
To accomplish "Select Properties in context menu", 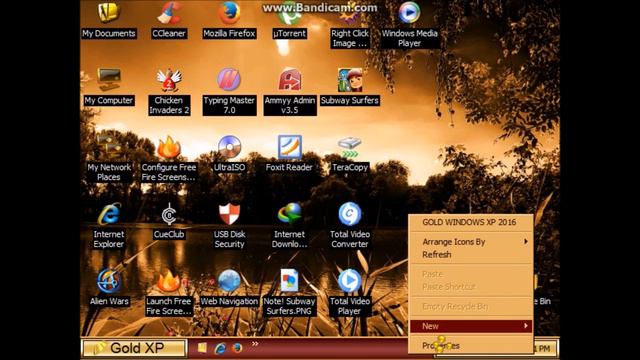I will point(471,345).
